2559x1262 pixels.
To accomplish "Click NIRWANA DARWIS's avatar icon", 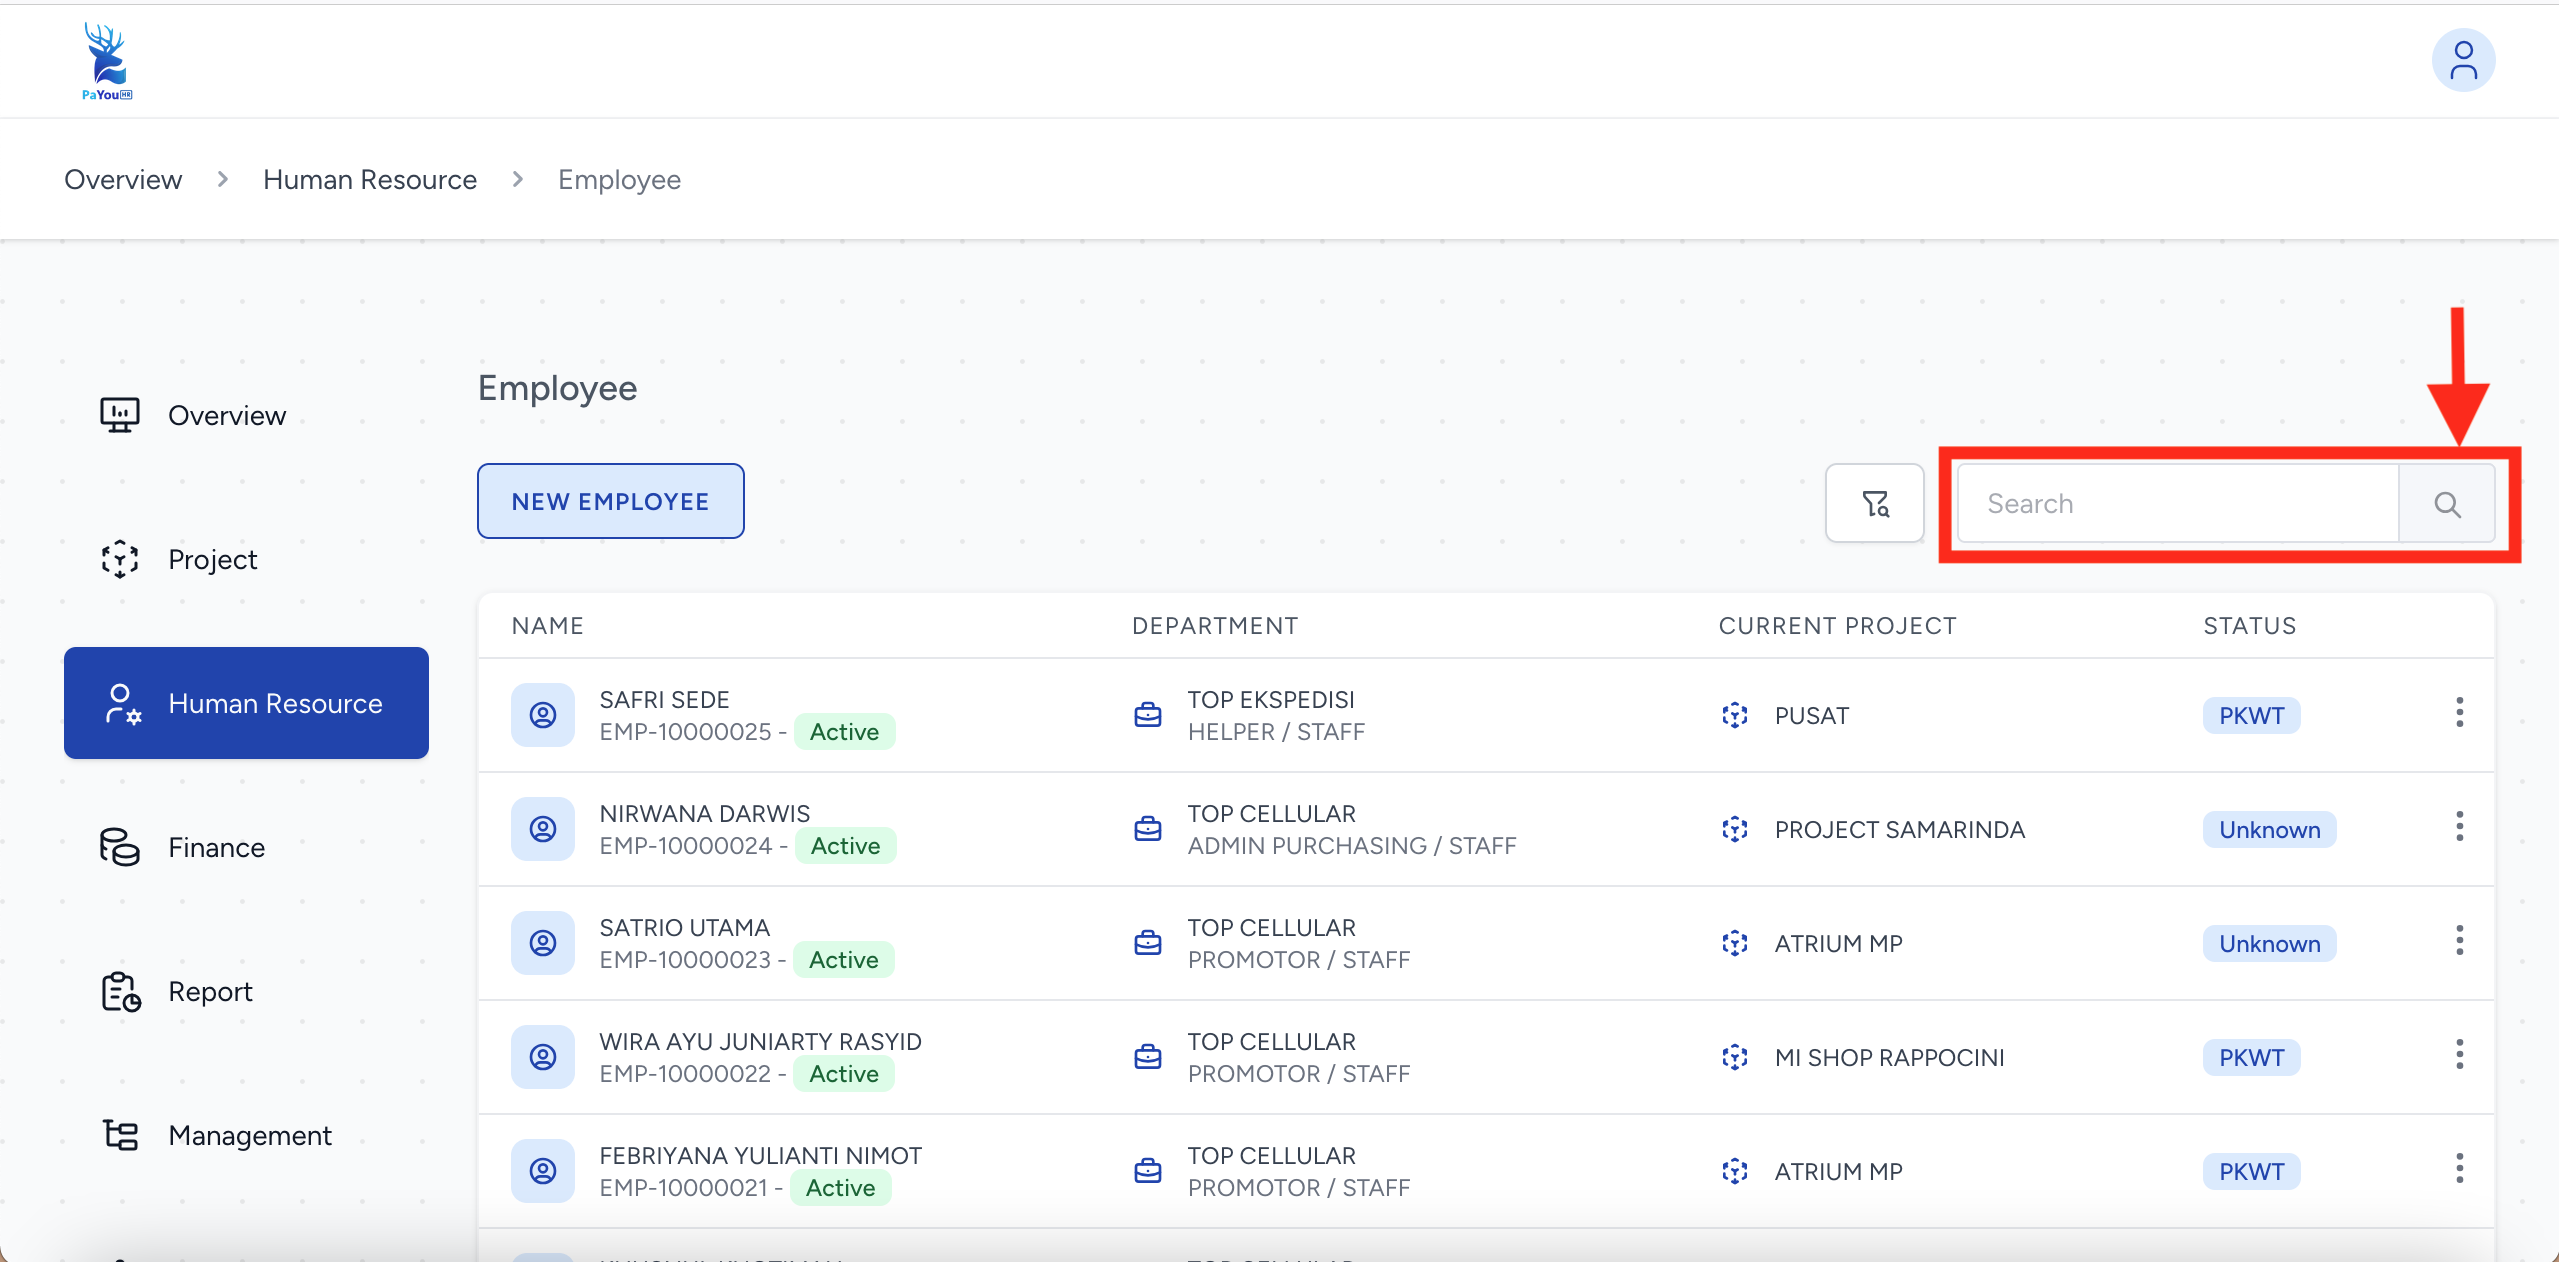I will click(543, 829).
